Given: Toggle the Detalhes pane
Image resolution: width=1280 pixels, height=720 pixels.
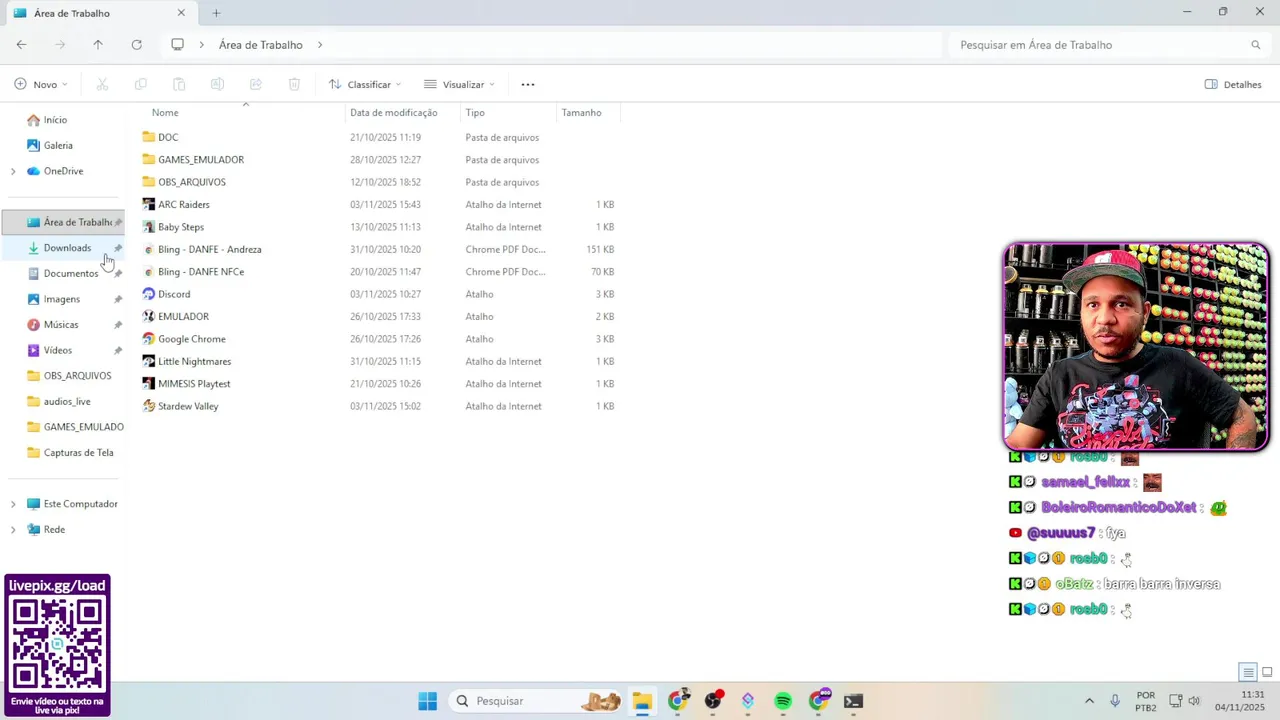Looking at the screenshot, I should coord(1233,85).
